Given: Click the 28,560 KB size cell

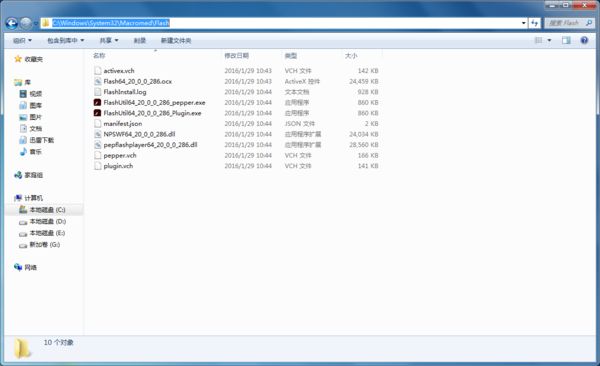Looking at the screenshot, I should 364,145.
